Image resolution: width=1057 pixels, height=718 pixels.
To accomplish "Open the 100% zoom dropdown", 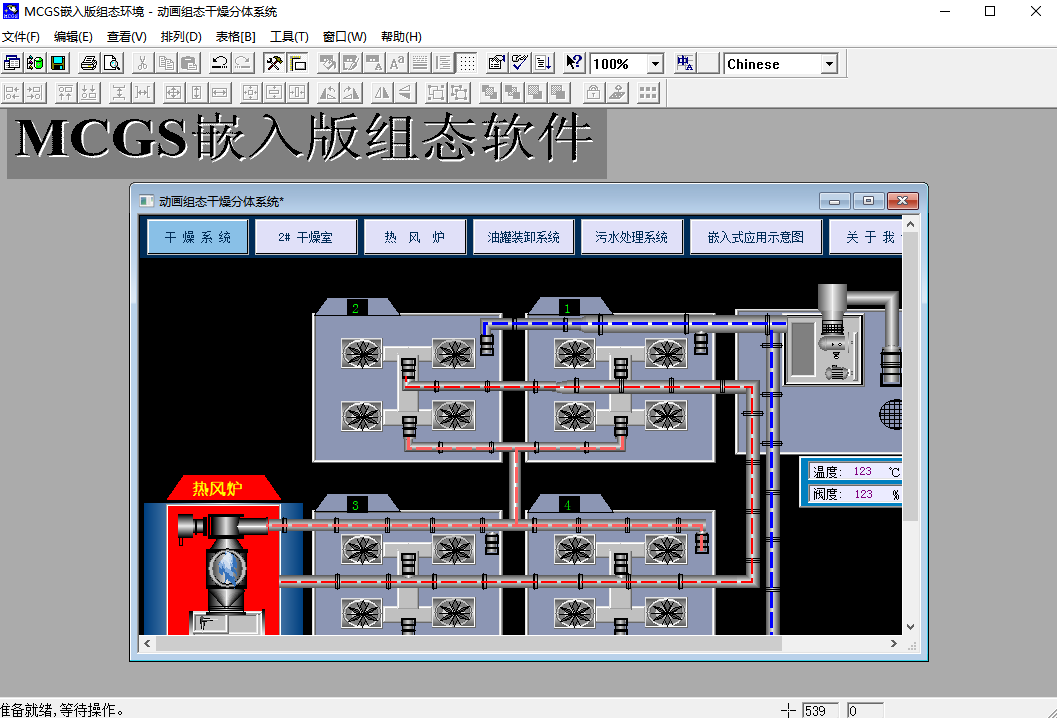I will (x=655, y=64).
